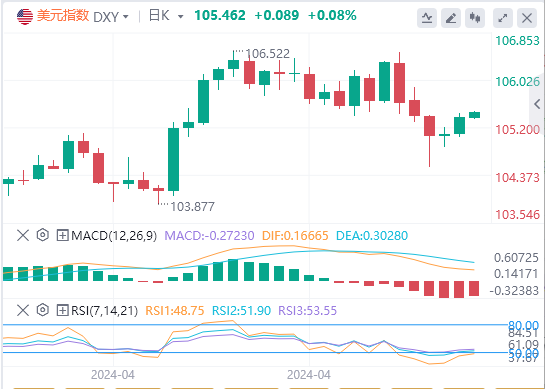Toggle MACD panel expand plus box
Viewport: 545px width, 389px height.
(62, 236)
